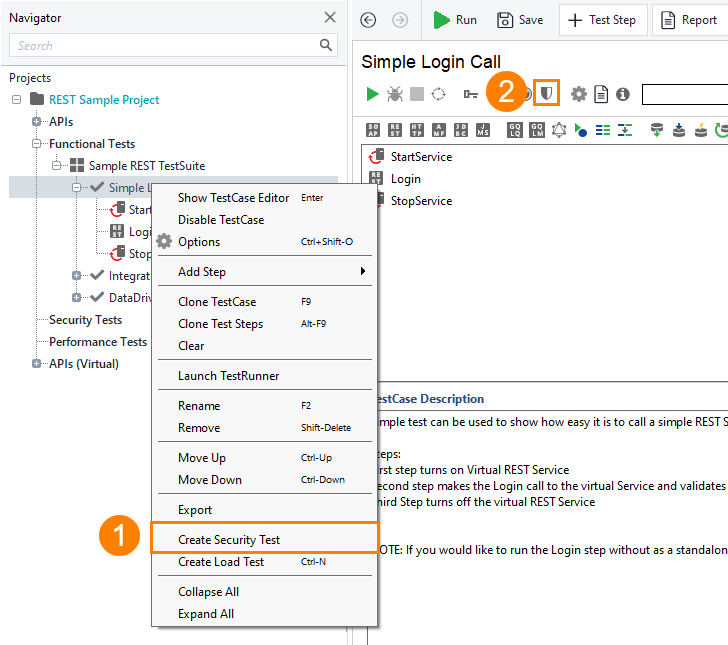
Task: Choose Clone TestCase
Action: click(265, 302)
